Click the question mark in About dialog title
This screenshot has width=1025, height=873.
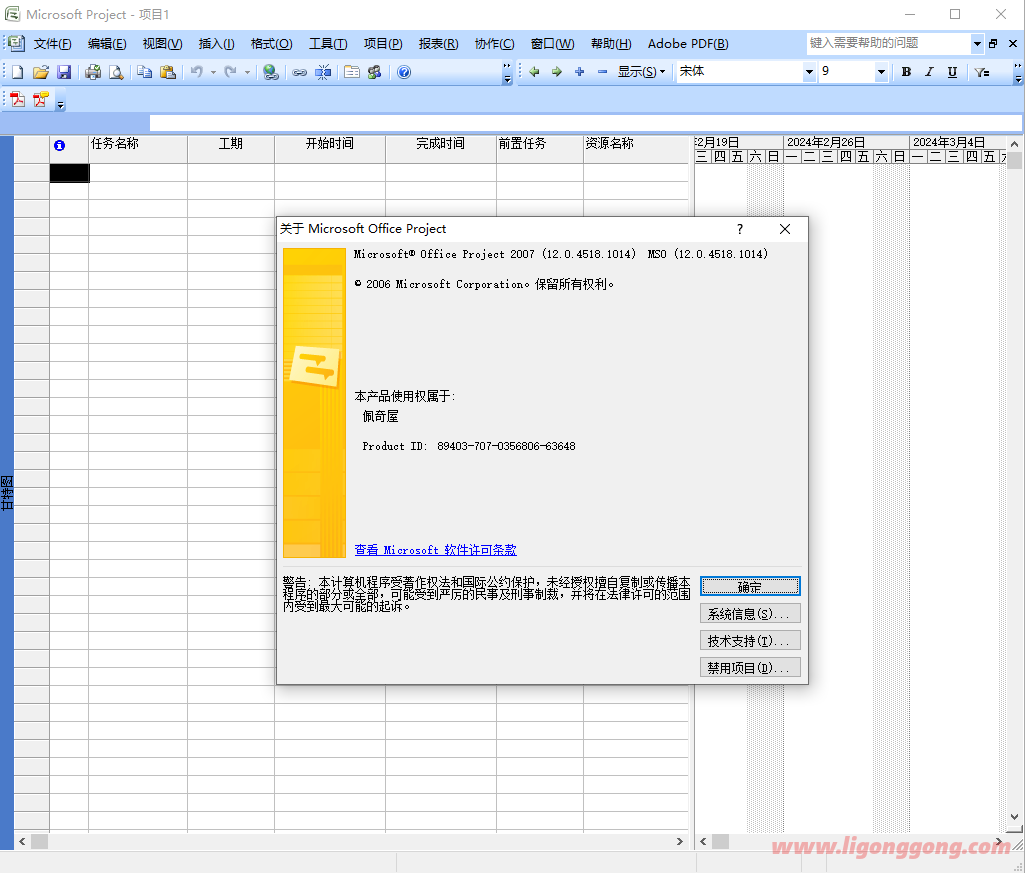tap(739, 229)
